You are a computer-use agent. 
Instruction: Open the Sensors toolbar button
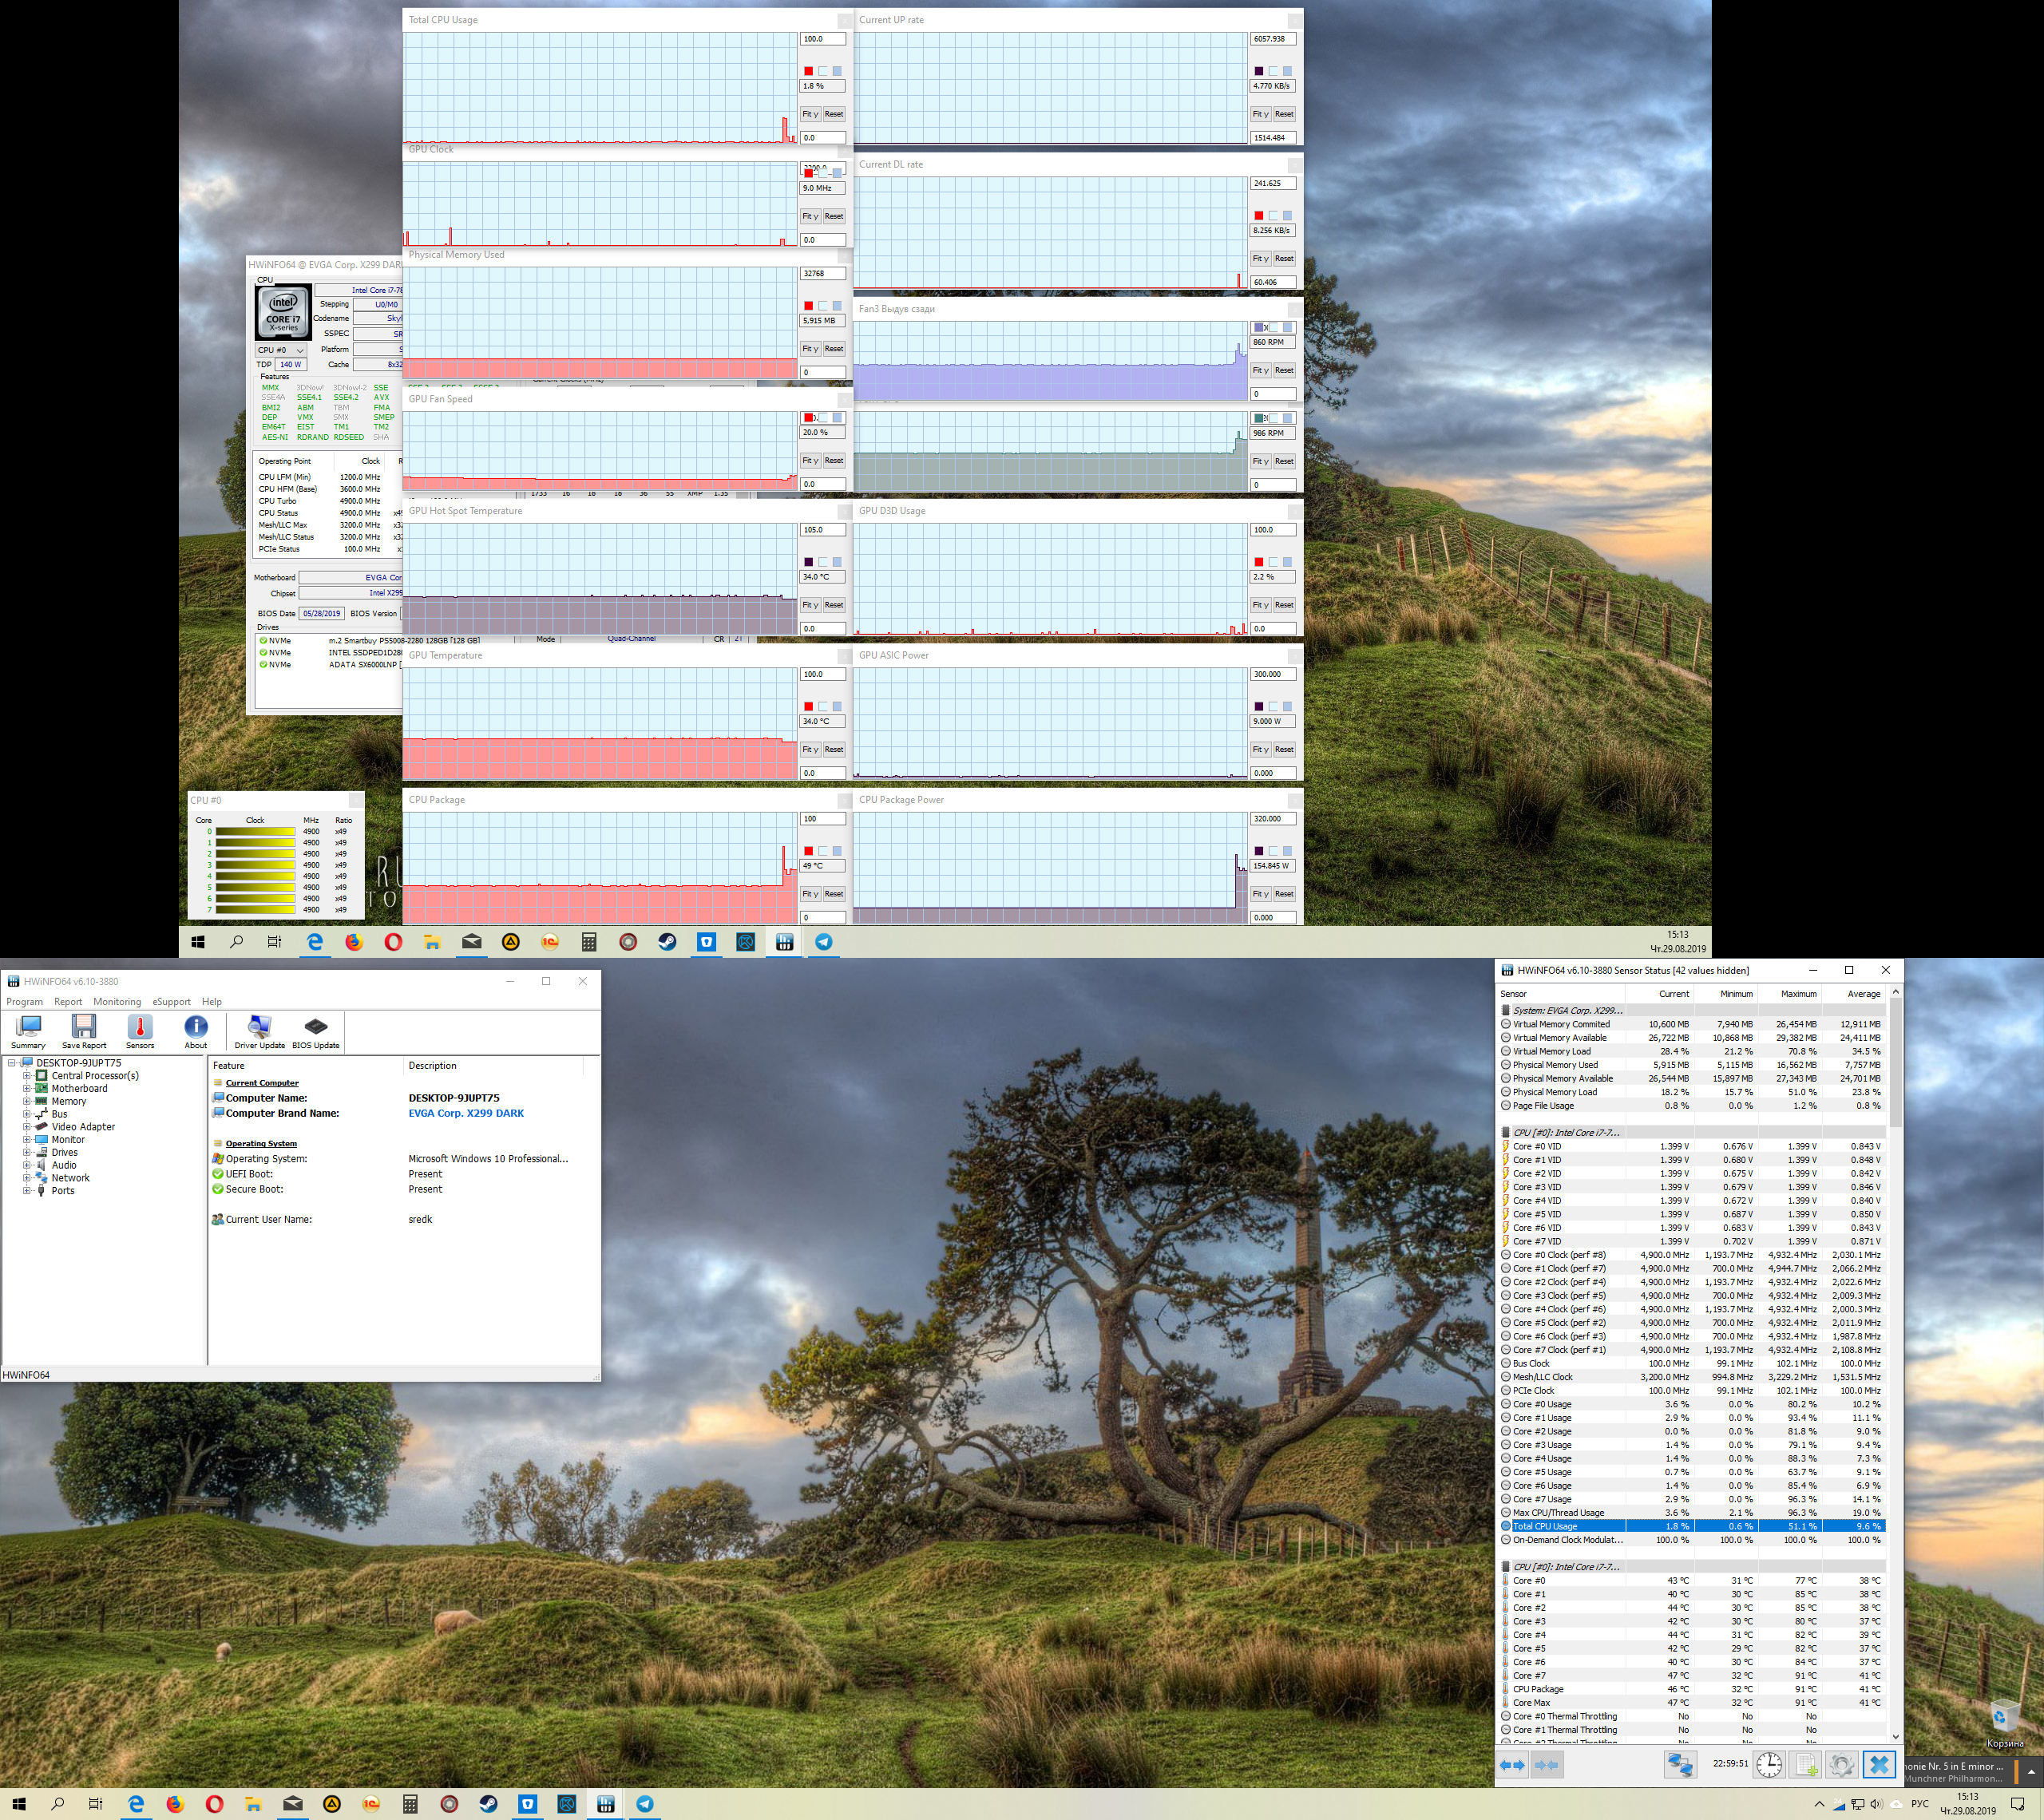(x=140, y=1030)
